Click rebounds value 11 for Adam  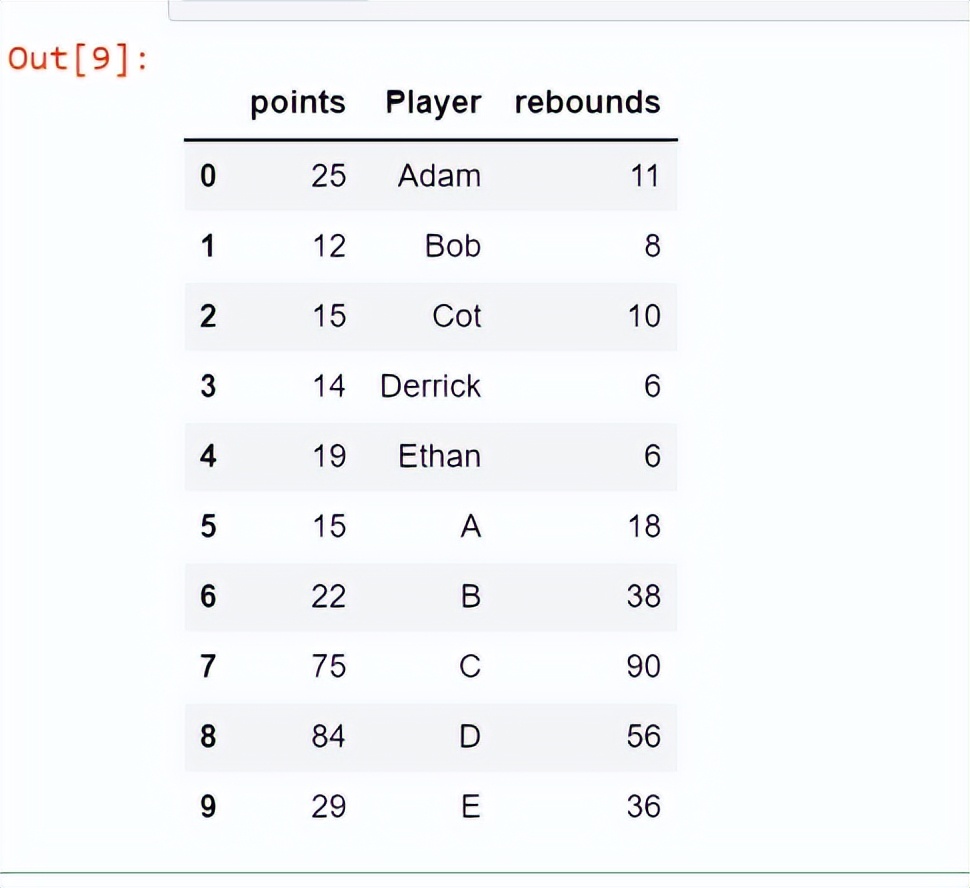(645, 176)
